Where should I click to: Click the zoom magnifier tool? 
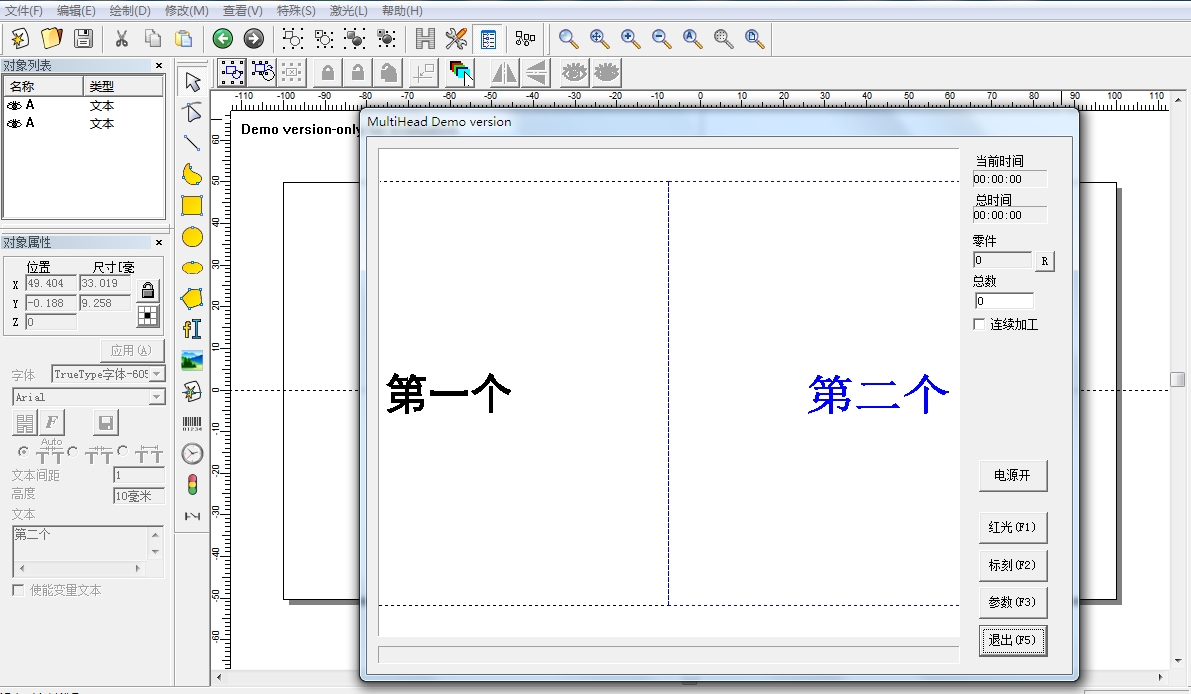point(568,38)
